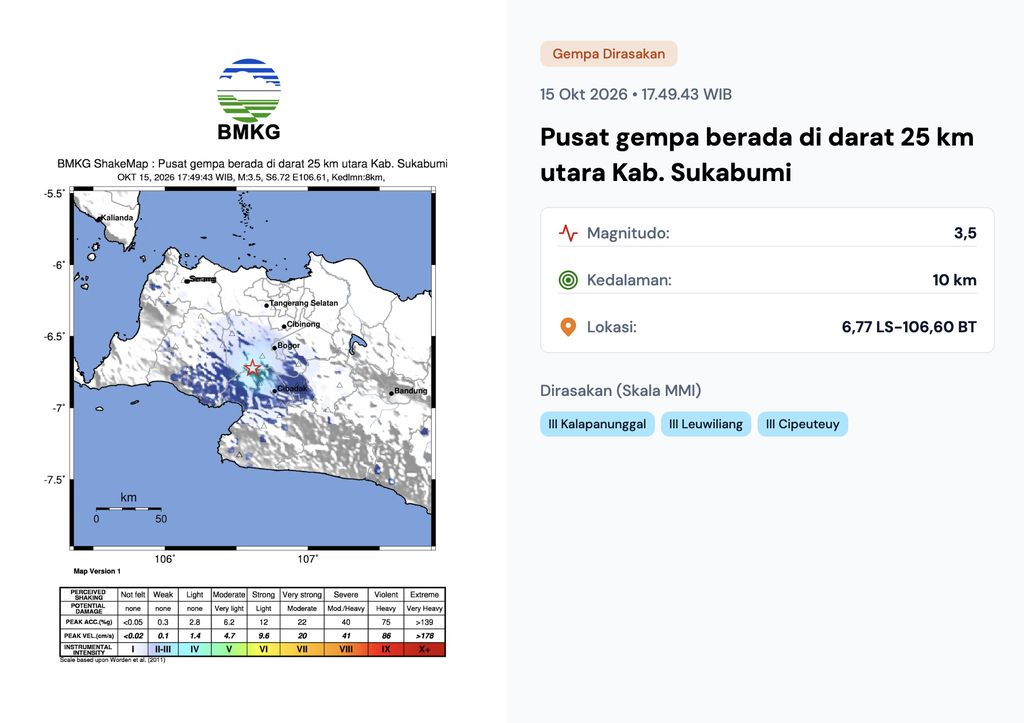The height and width of the screenshot is (723, 1024).
Task: Click the 'Dirasakan (Skala MMI)' heading
Action: coord(620,391)
